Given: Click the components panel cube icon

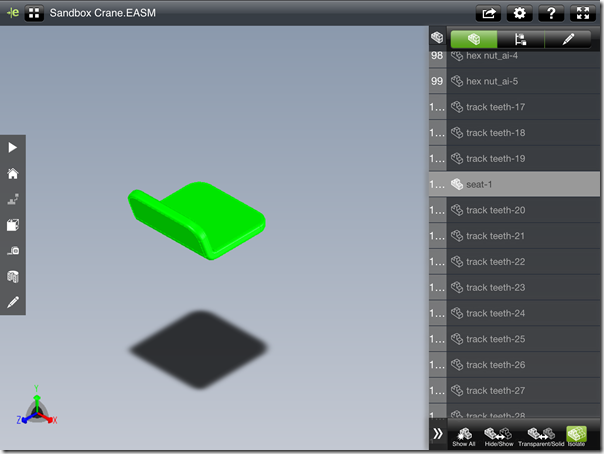Looking at the screenshot, I should click(437, 37).
